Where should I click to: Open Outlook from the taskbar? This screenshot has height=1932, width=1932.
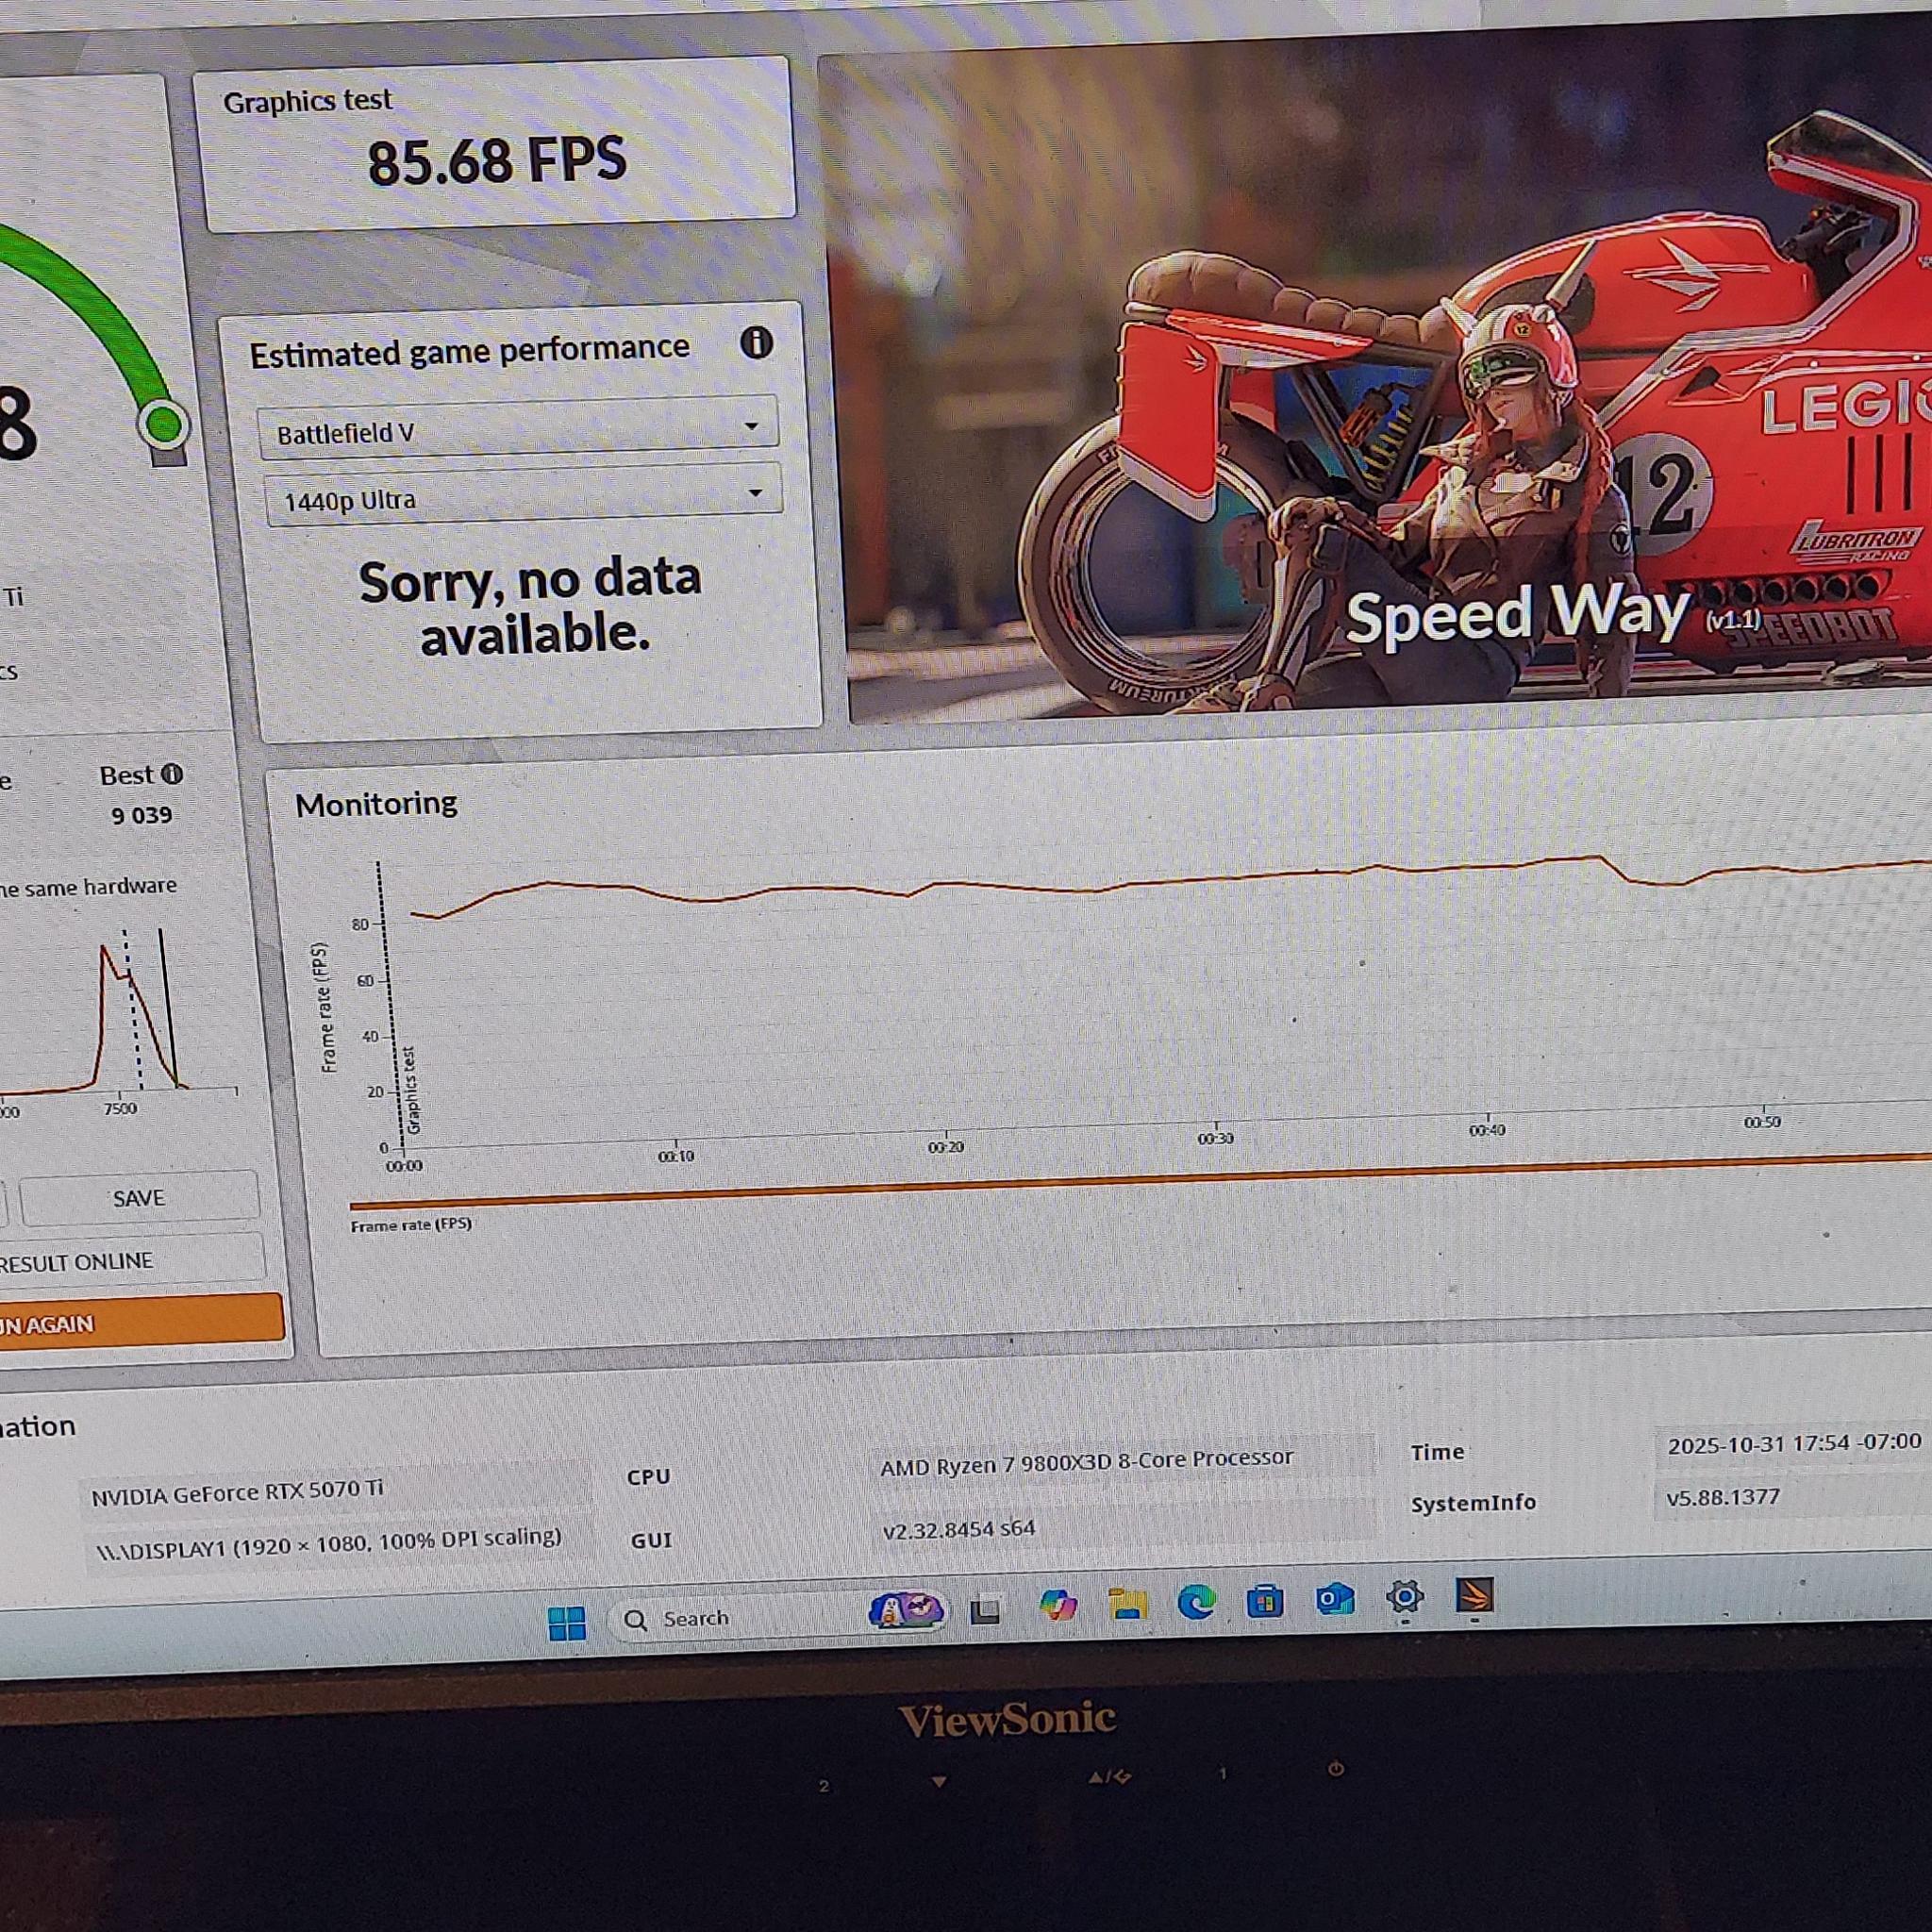coord(1334,1599)
